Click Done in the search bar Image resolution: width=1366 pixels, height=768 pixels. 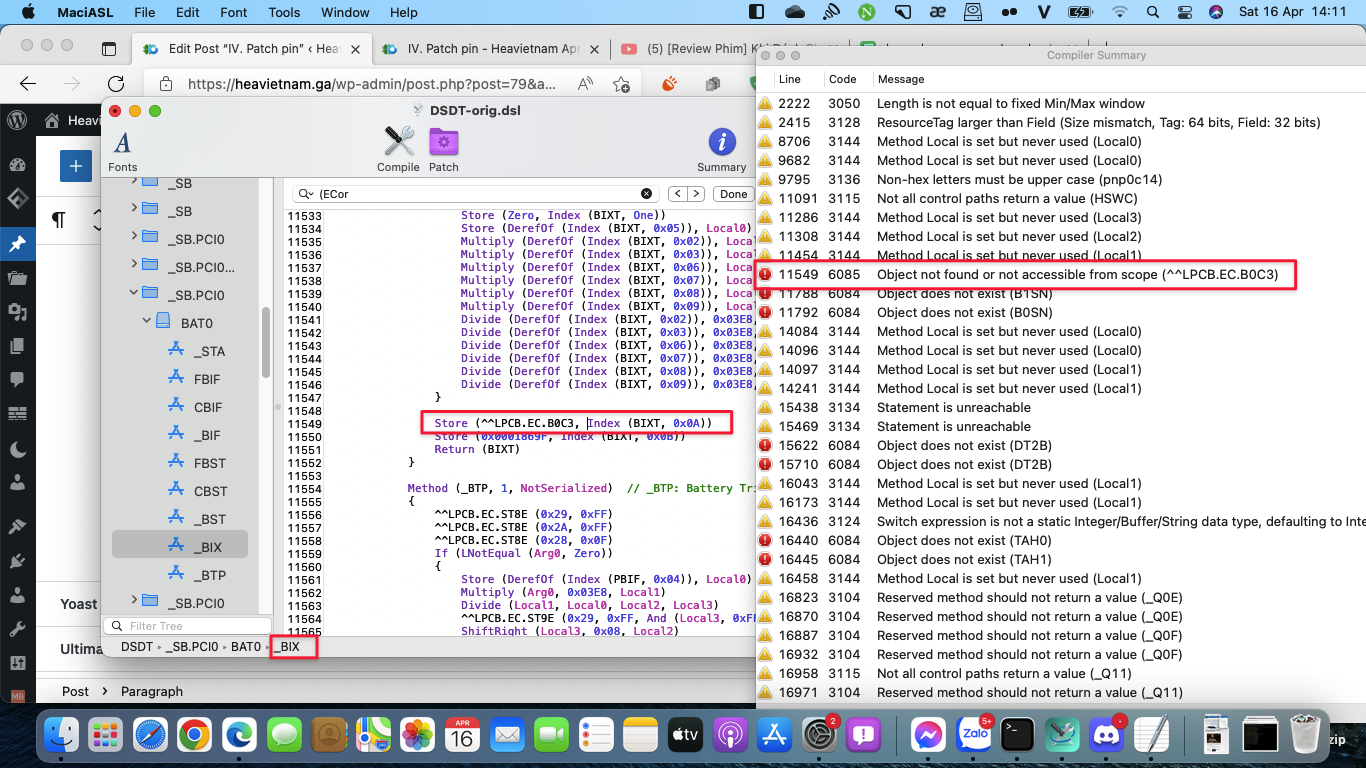733,194
